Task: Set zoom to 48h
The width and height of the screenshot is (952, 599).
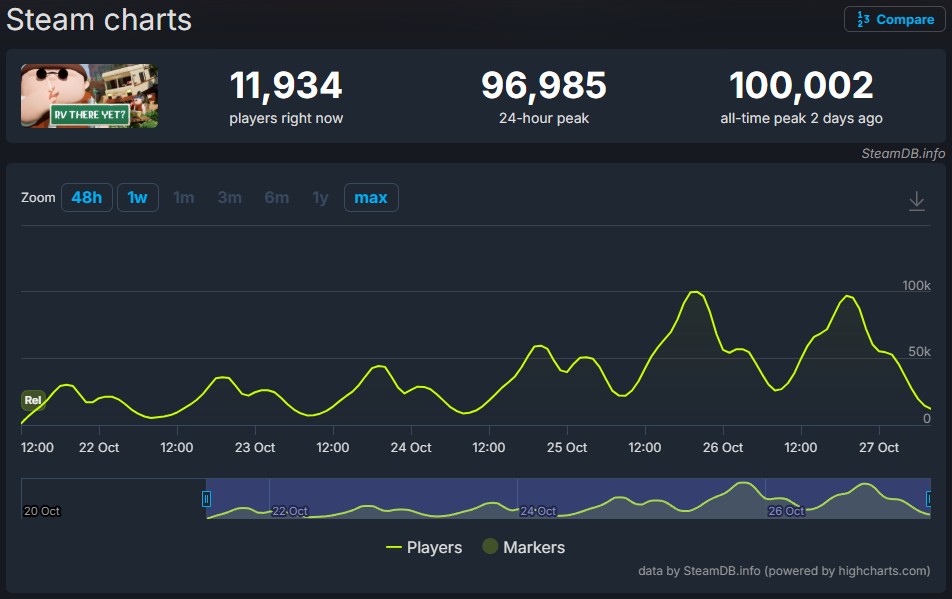Action: (x=87, y=198)
